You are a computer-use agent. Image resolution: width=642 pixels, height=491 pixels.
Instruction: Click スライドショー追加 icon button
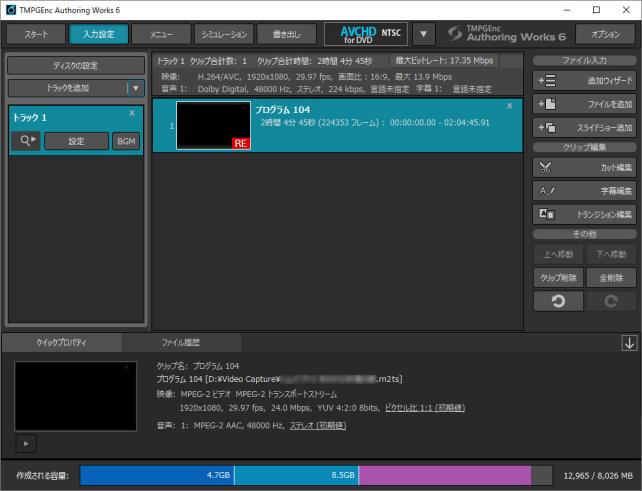(x=584, y=128)
